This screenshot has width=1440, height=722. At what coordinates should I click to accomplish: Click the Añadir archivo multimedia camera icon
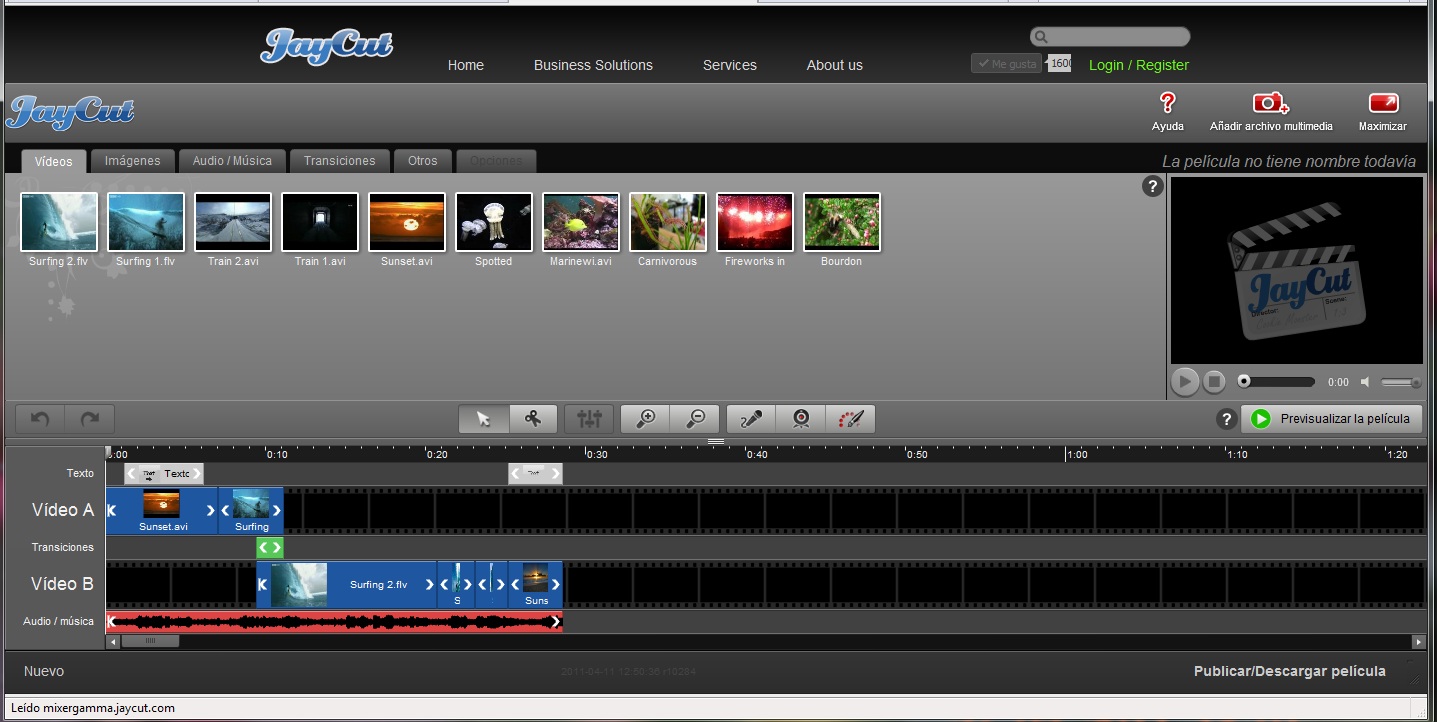[x=1269, y=104]
